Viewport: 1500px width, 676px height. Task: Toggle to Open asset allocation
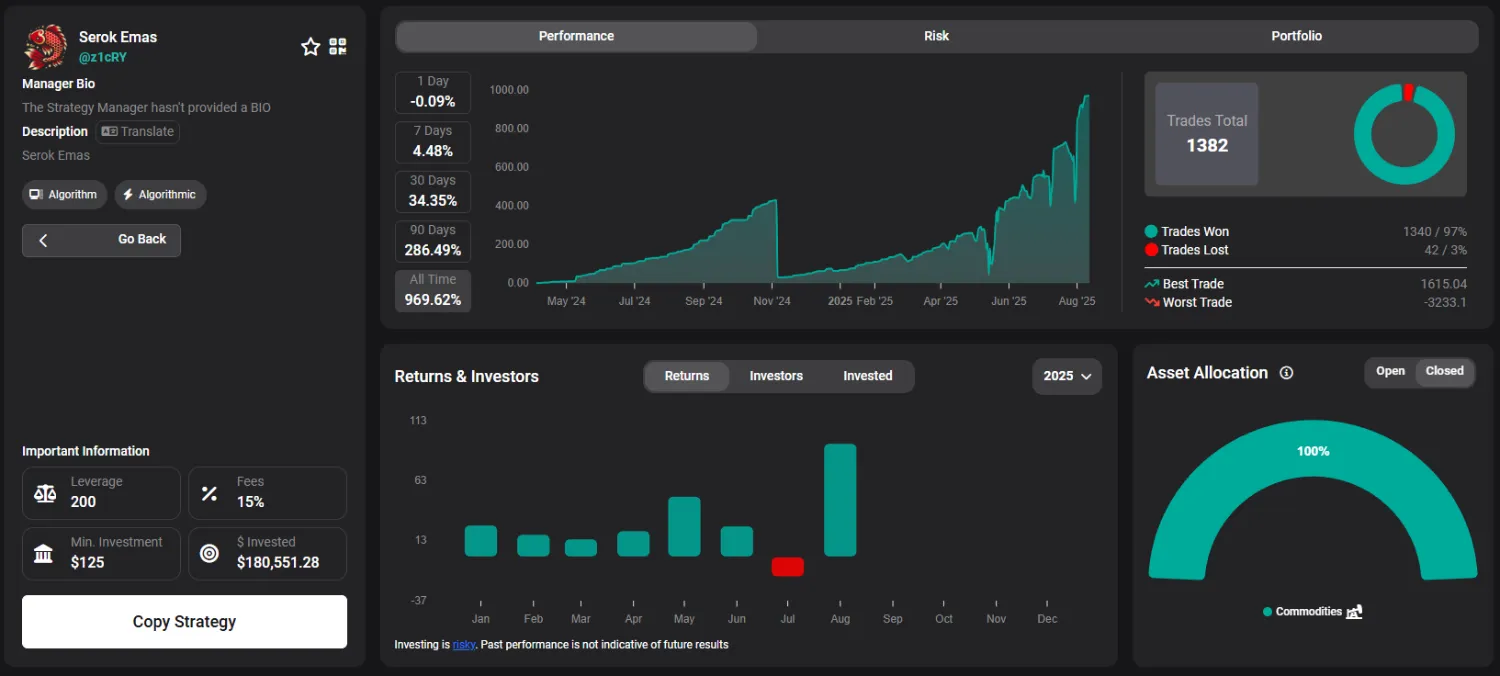1391,372
